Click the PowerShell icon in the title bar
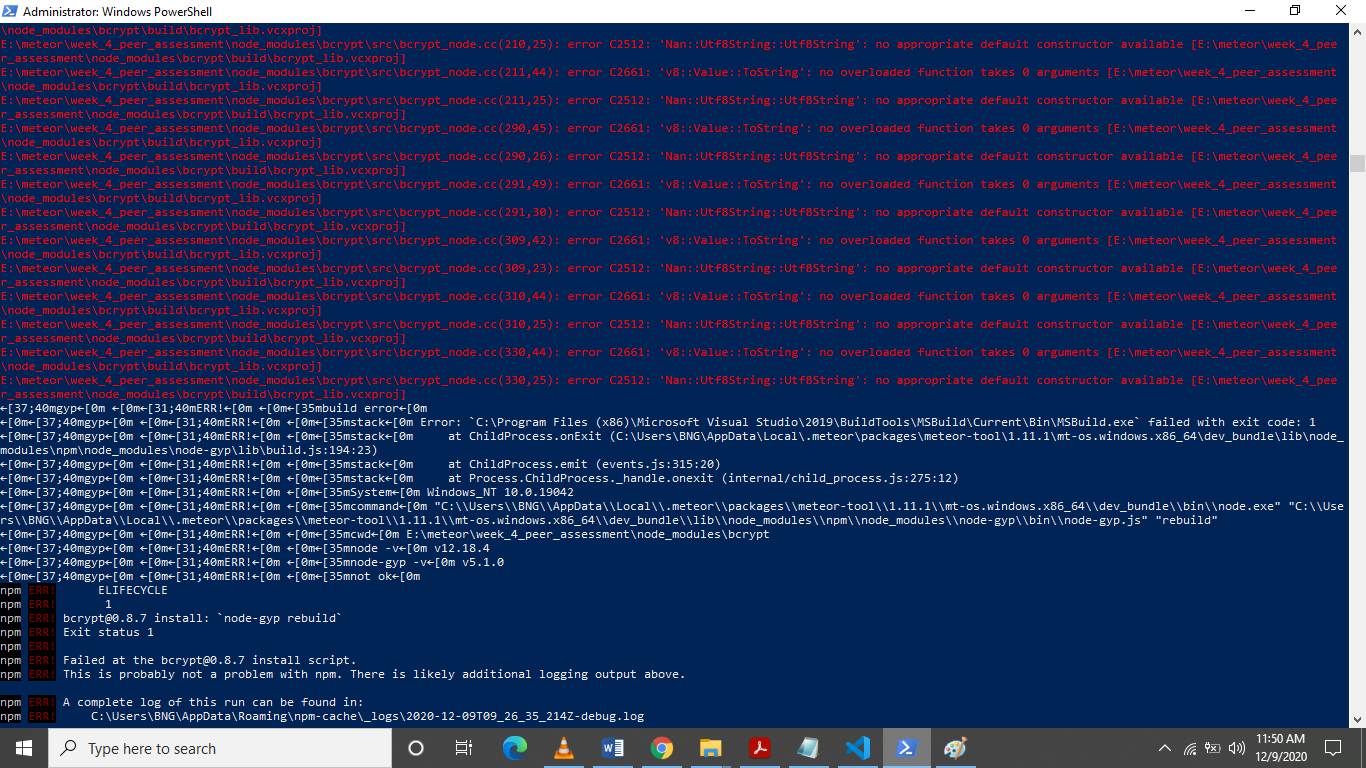Viewport: 1366px width, 768px height. tap(10, 11)
